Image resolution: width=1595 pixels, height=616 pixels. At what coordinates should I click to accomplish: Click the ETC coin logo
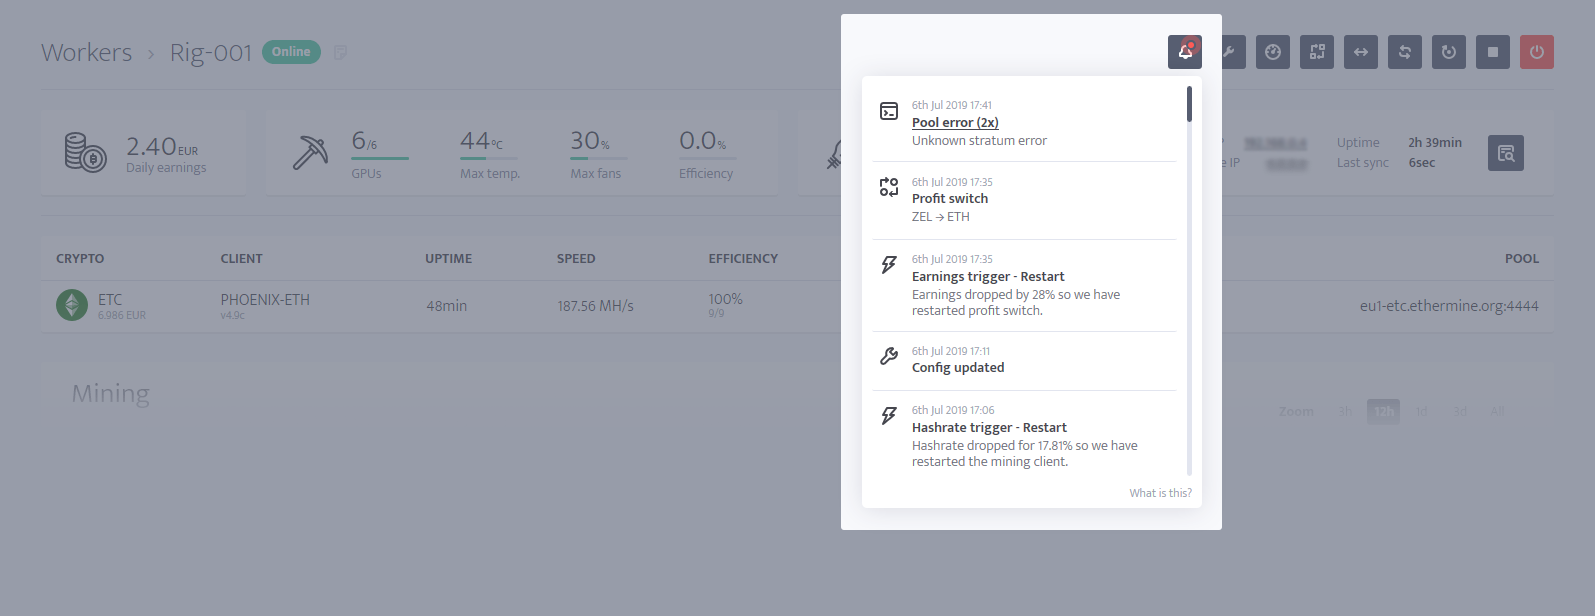click(x=72, y=305)
